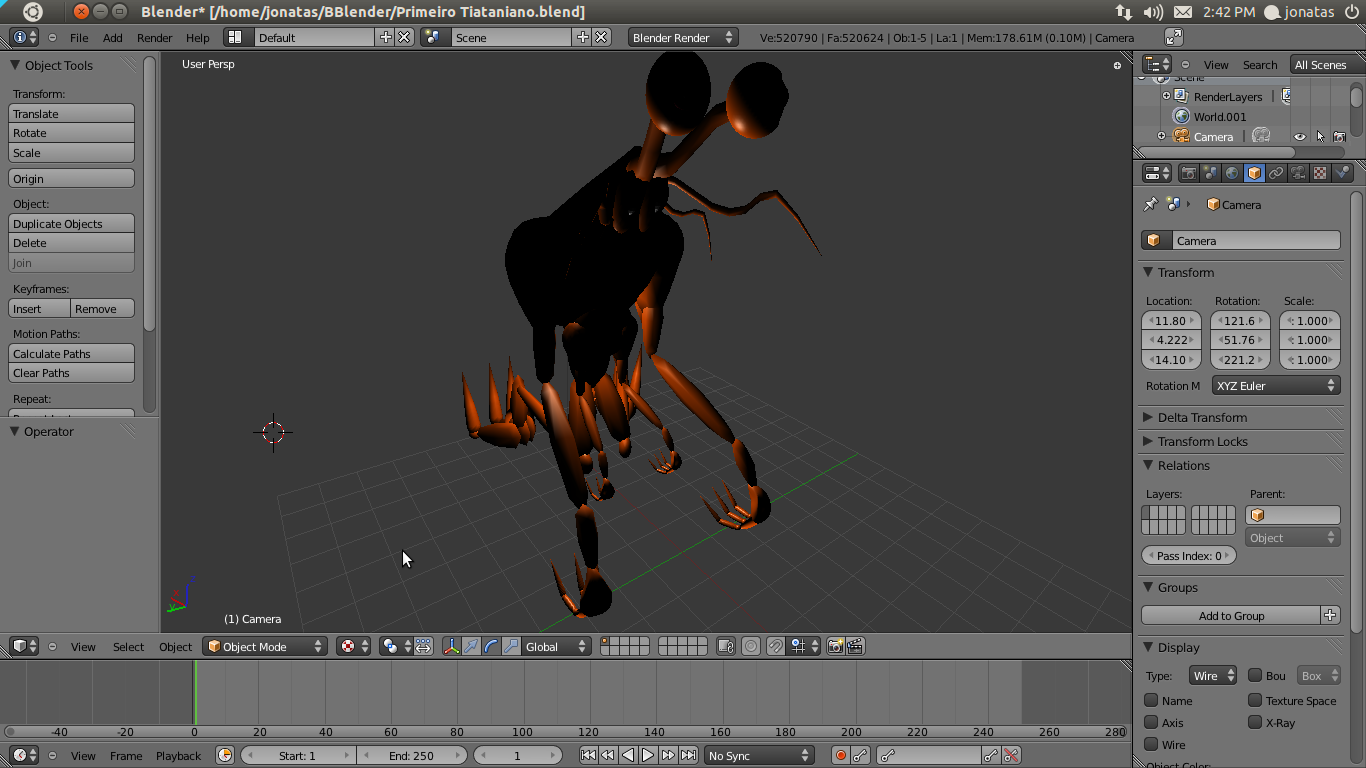Enable the Name display checkbox
1366x768 pixels.
pos(1151,701)
